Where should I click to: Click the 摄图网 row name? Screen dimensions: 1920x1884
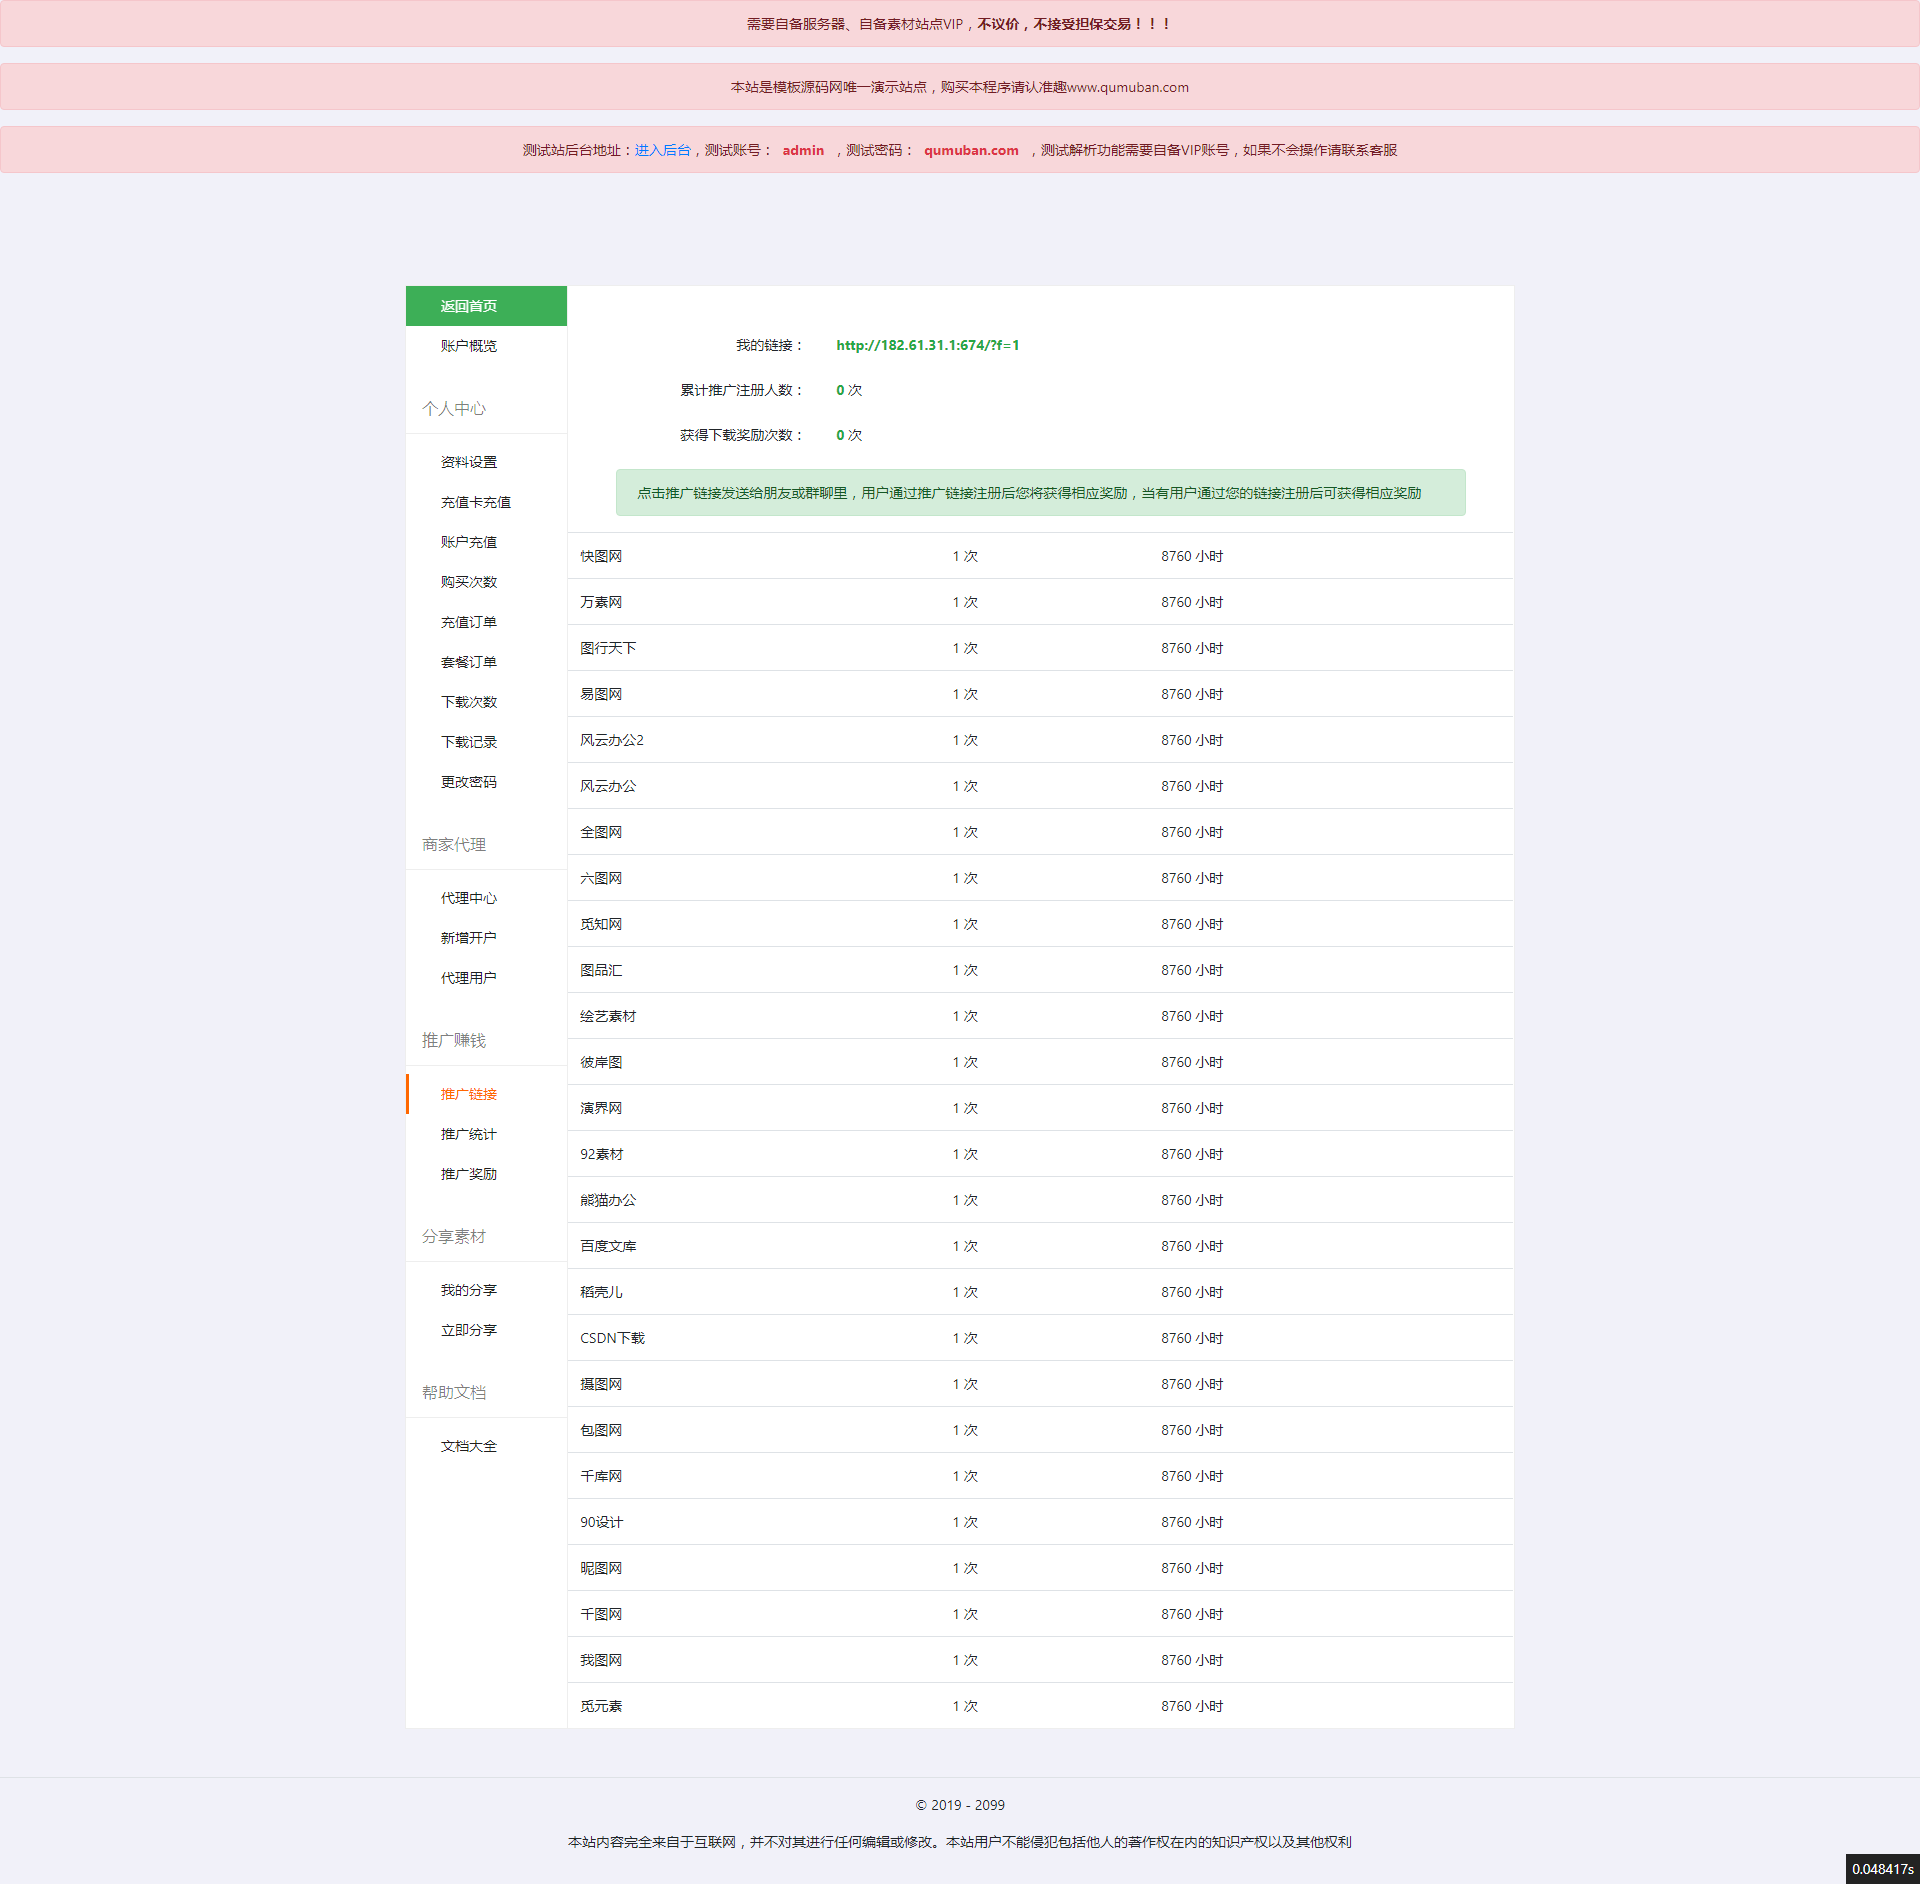tap(601, 1384)
